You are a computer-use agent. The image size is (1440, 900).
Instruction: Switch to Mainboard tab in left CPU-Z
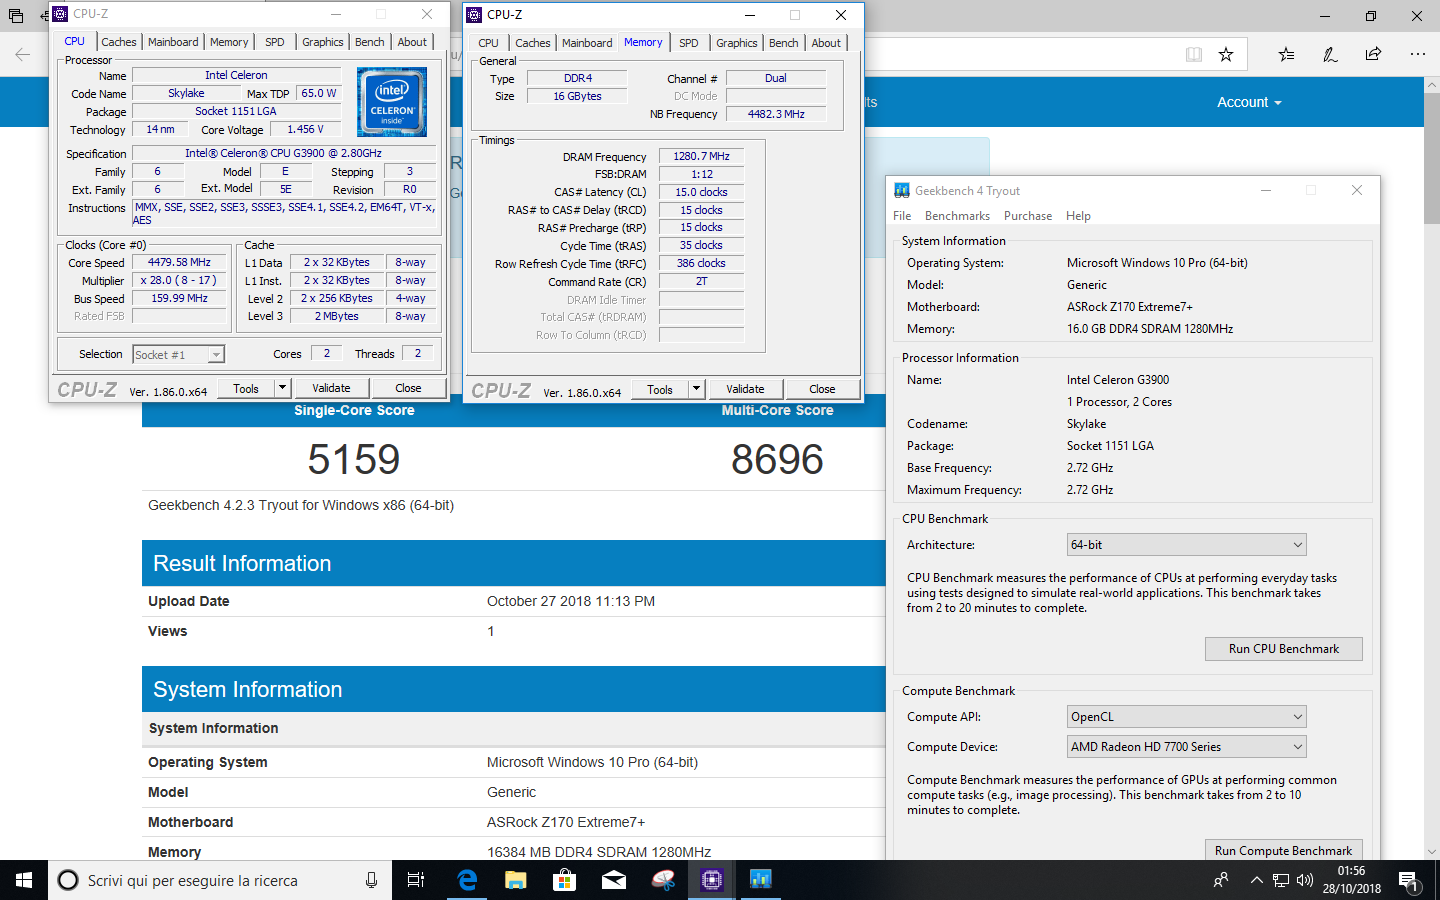173,42
